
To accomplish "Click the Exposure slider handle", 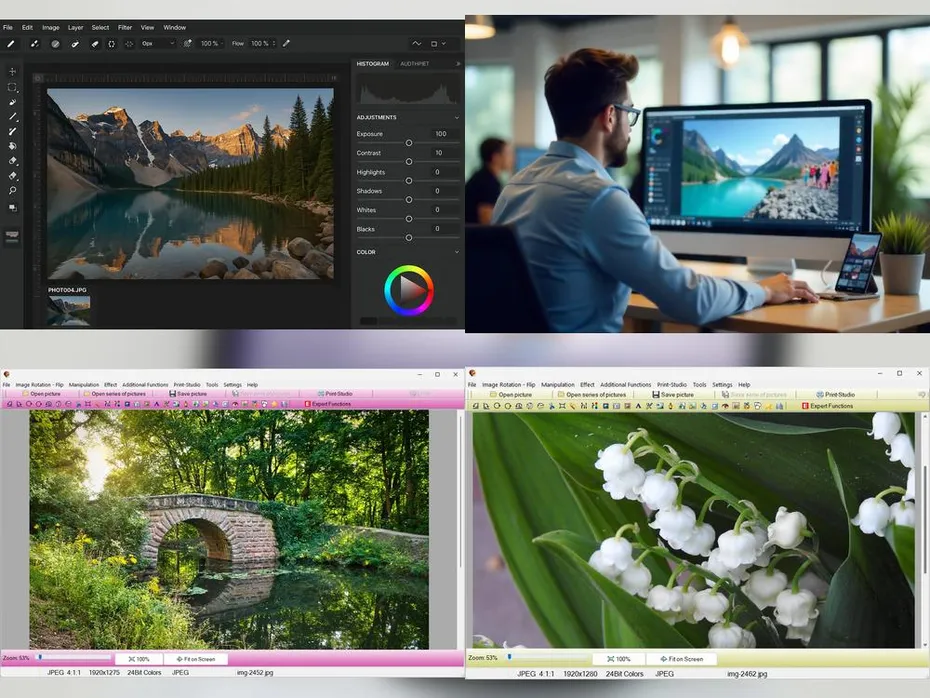I will [x=408, y=143].
